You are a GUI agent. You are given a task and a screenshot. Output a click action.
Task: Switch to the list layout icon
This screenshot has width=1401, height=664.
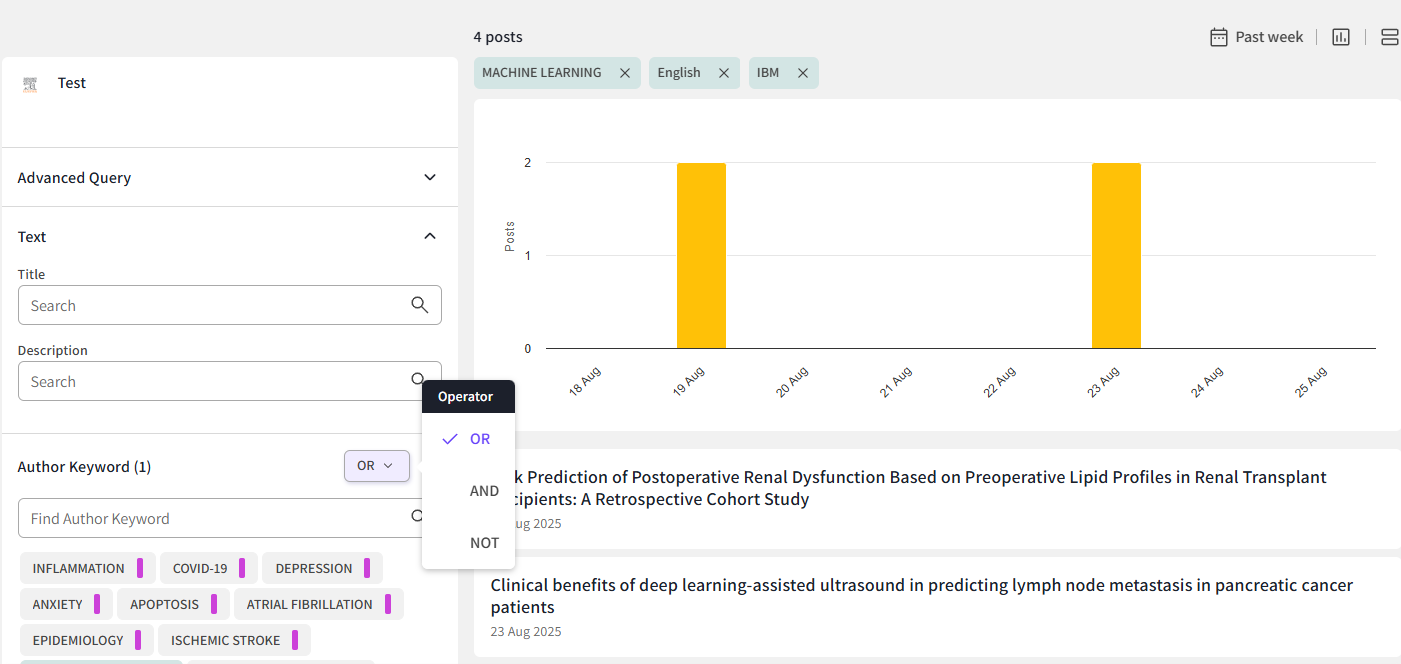[1389, 37]
